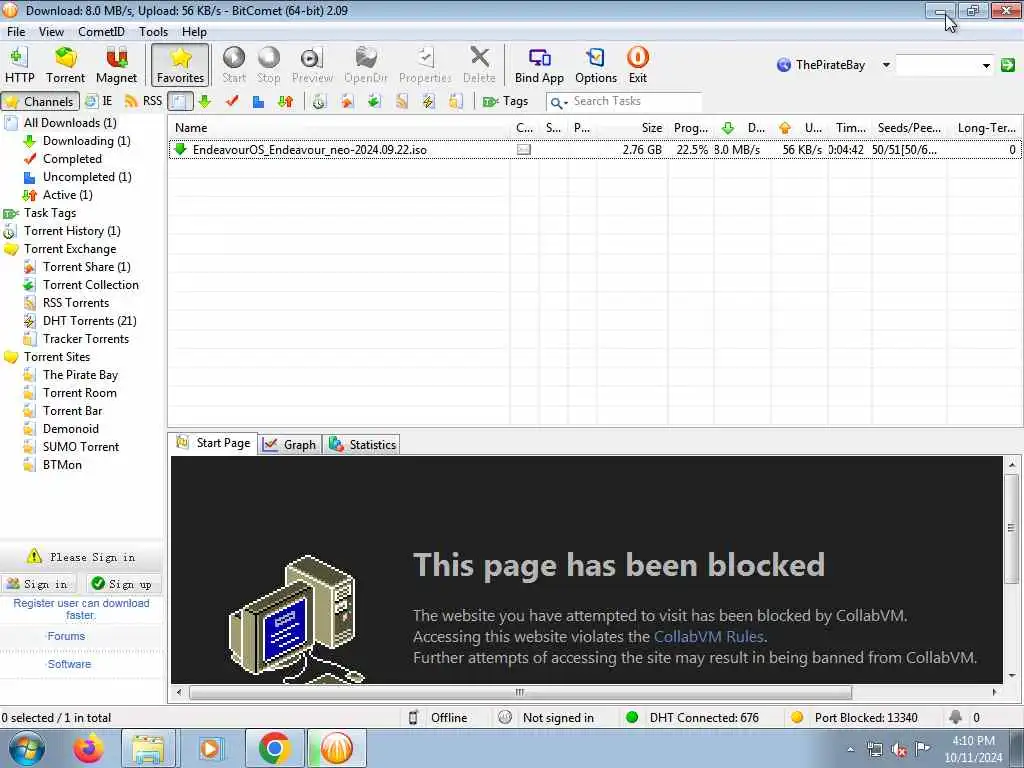Open the CometID menu
This screenshot has width=1024, height=768.
[101, 31]
